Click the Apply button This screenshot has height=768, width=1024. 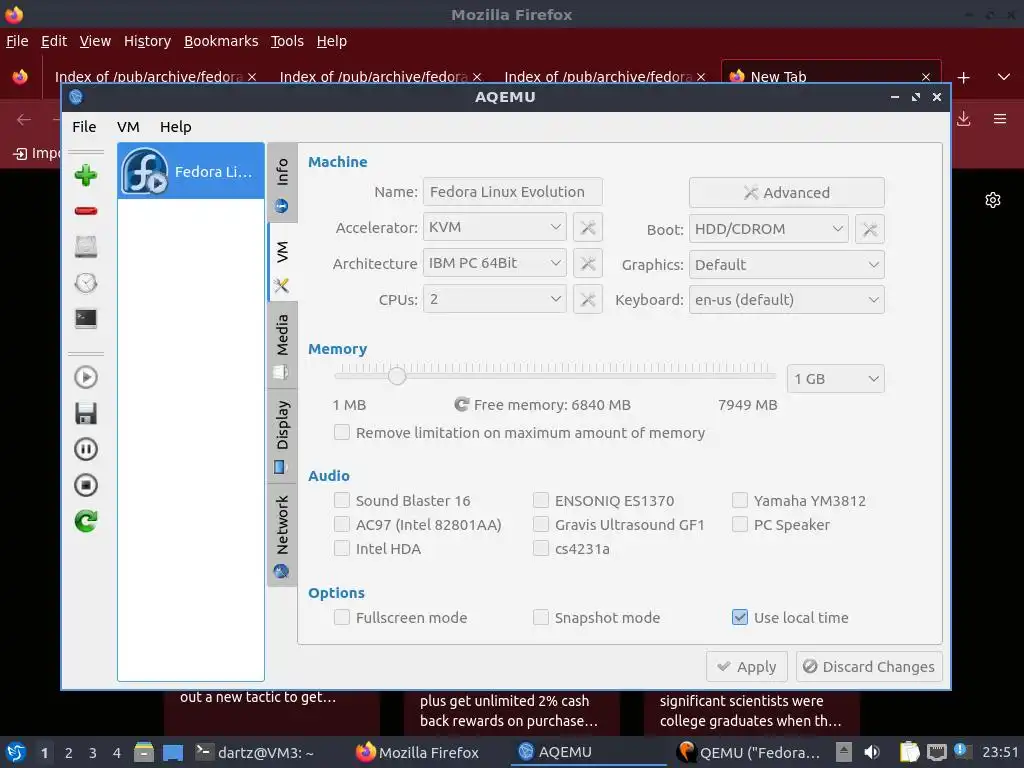(746, 666)
